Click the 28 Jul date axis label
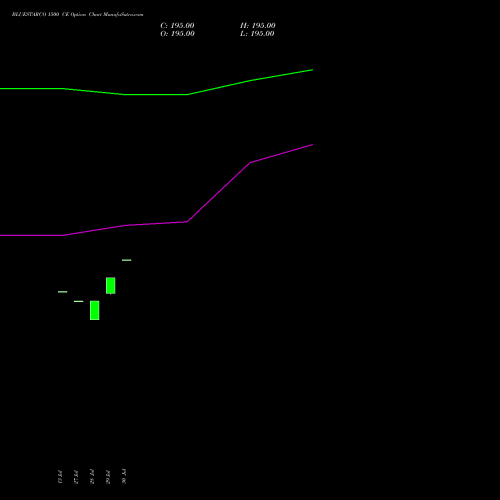This screenshot has height=500, width=500. [x=92, y=477]
